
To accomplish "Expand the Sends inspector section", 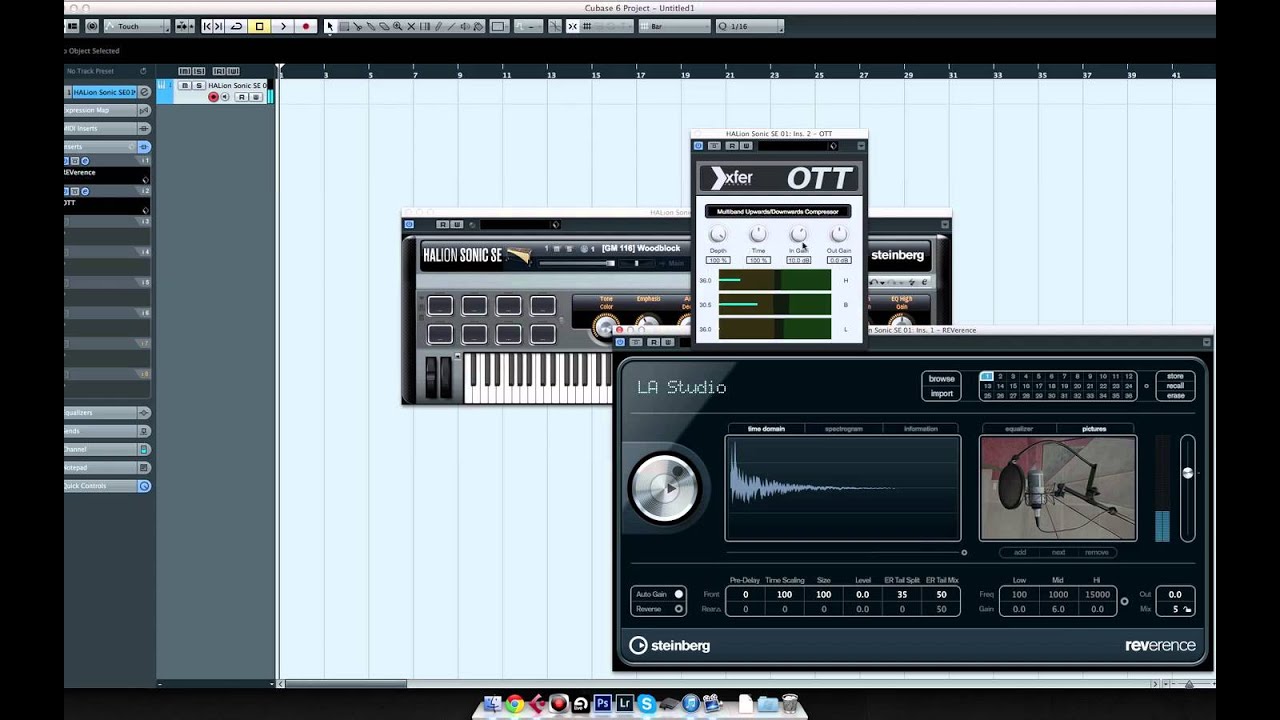I will pos(107,431).
